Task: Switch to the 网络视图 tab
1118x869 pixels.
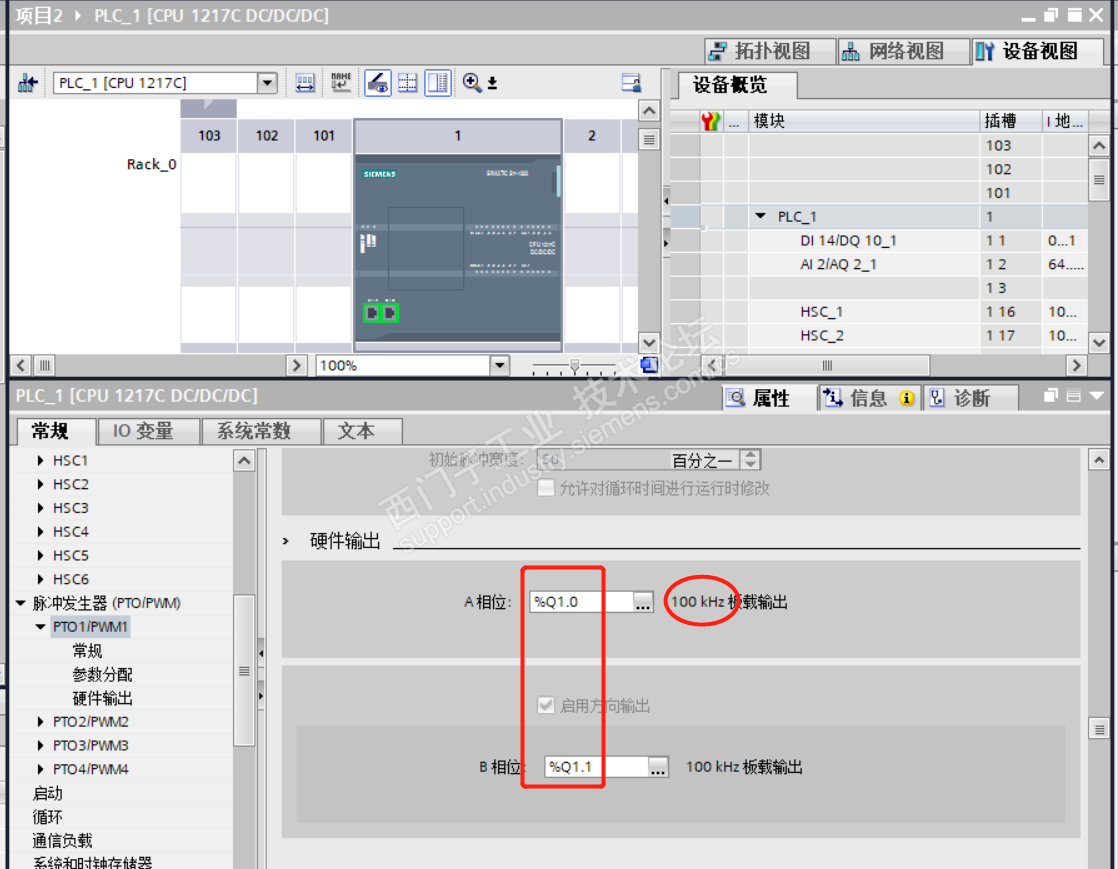Action: click(x=903, y=51)
